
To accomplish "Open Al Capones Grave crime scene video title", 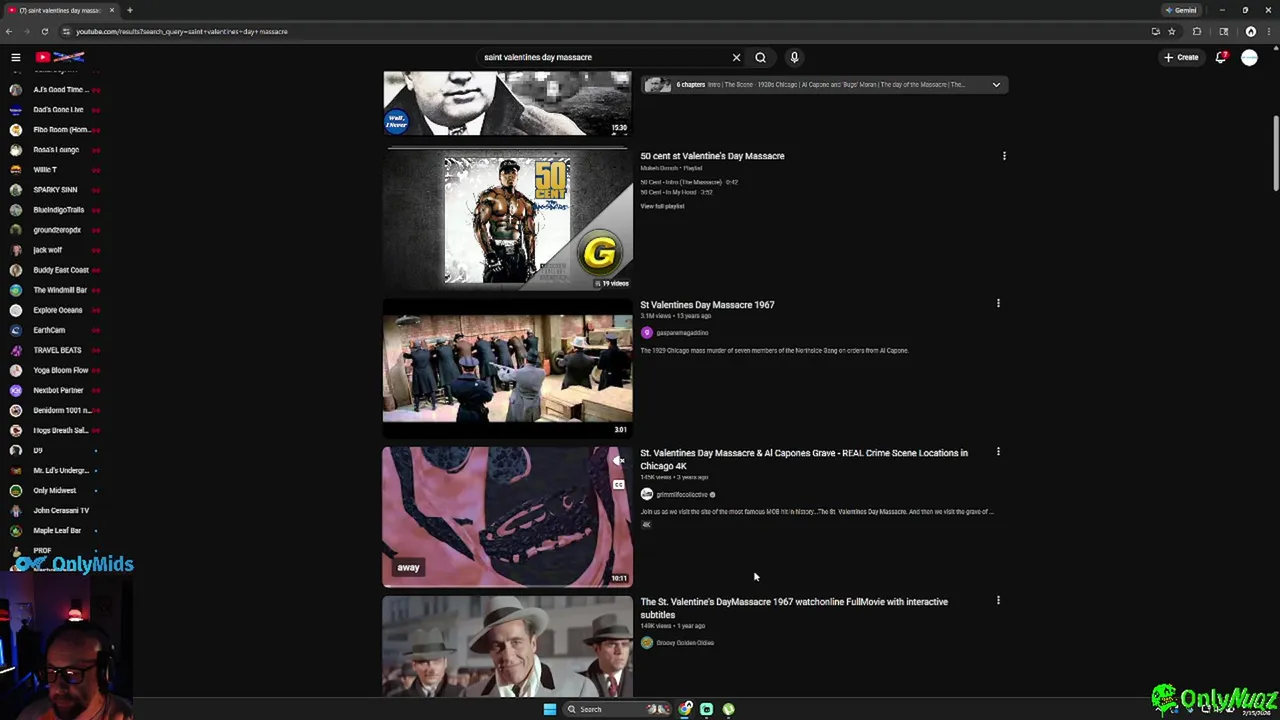I will coord(804,459).
